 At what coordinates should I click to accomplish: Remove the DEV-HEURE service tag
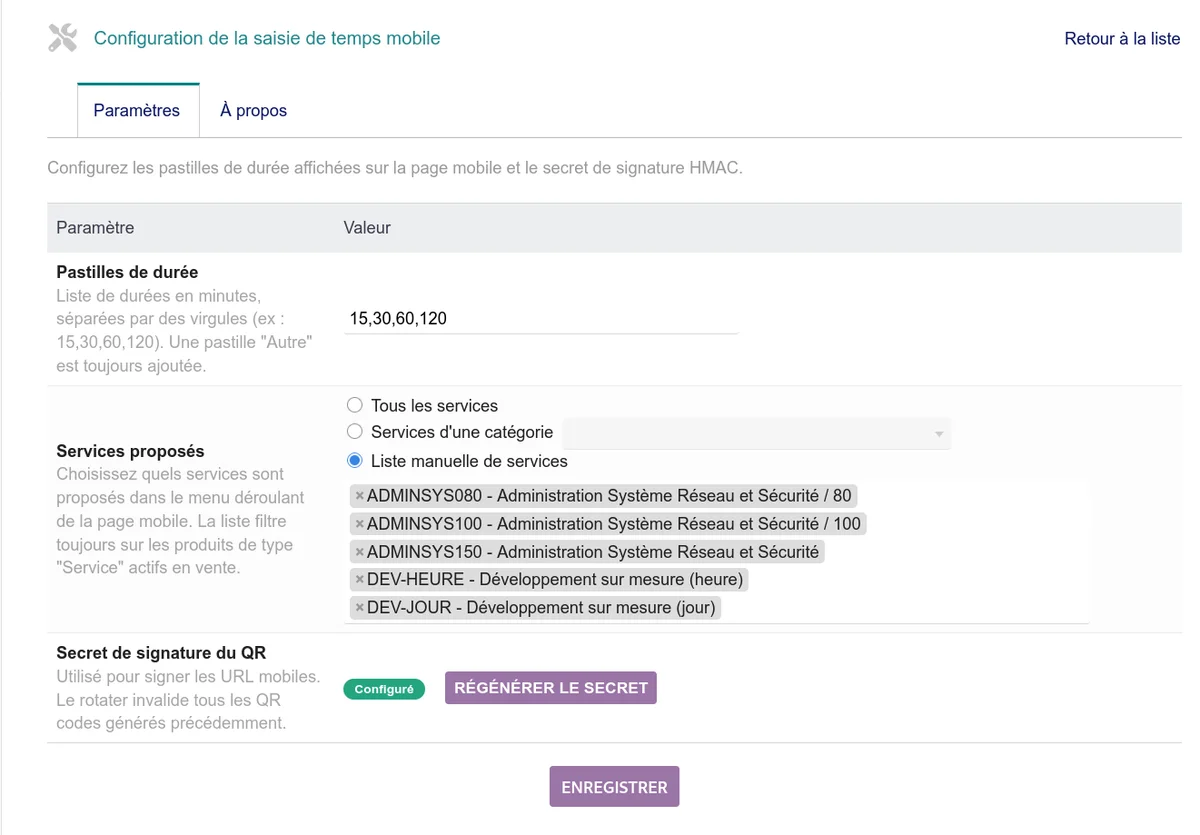pos(360,580)
